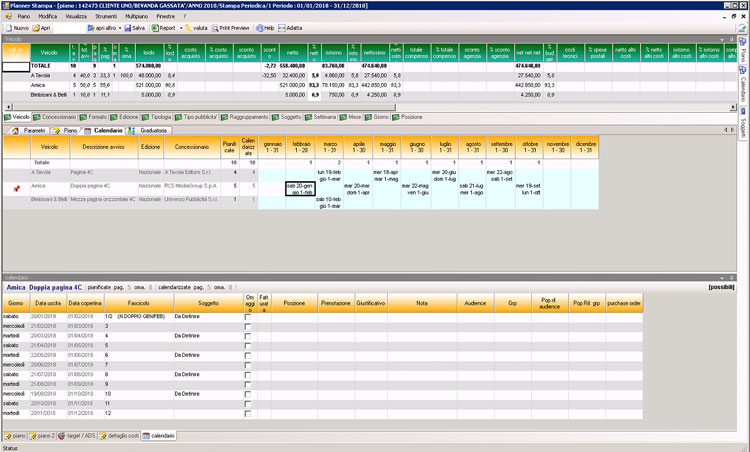Open a plan with Apri icon
Screen dimensions: 750x452
[39, 28]
